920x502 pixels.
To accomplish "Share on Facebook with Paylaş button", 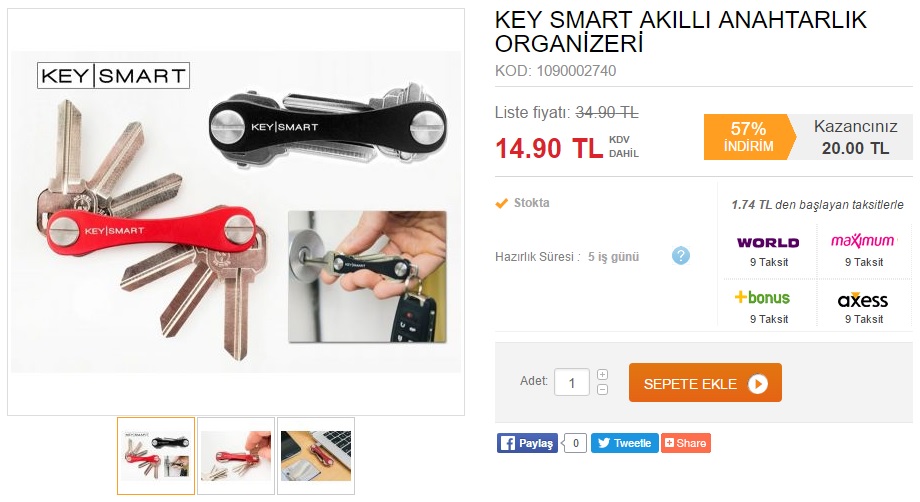I will [x=527, y=443].
